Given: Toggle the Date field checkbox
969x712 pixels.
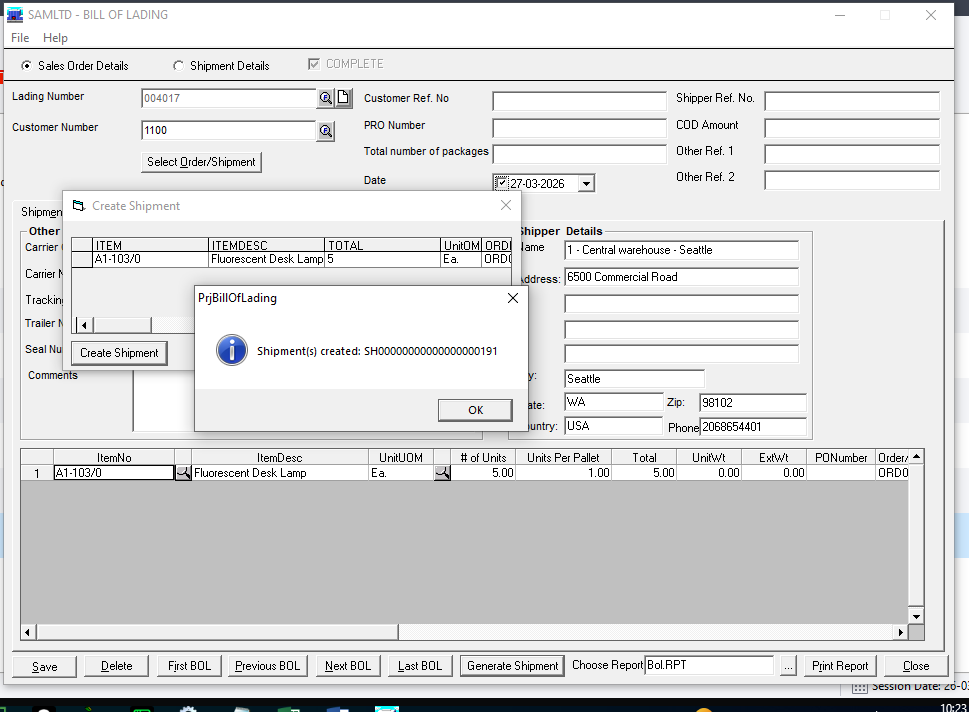Looking at the screenshot, I should pos(501,183).
